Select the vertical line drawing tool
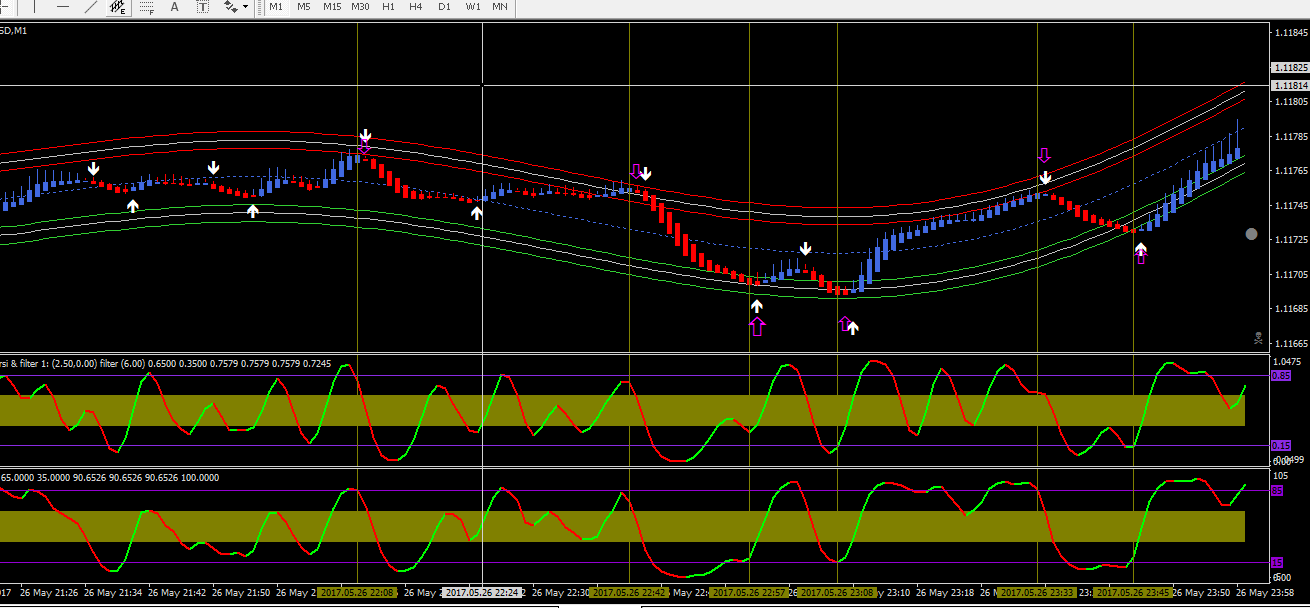Viewport: 1310px width, 608px height. (36, 7)
